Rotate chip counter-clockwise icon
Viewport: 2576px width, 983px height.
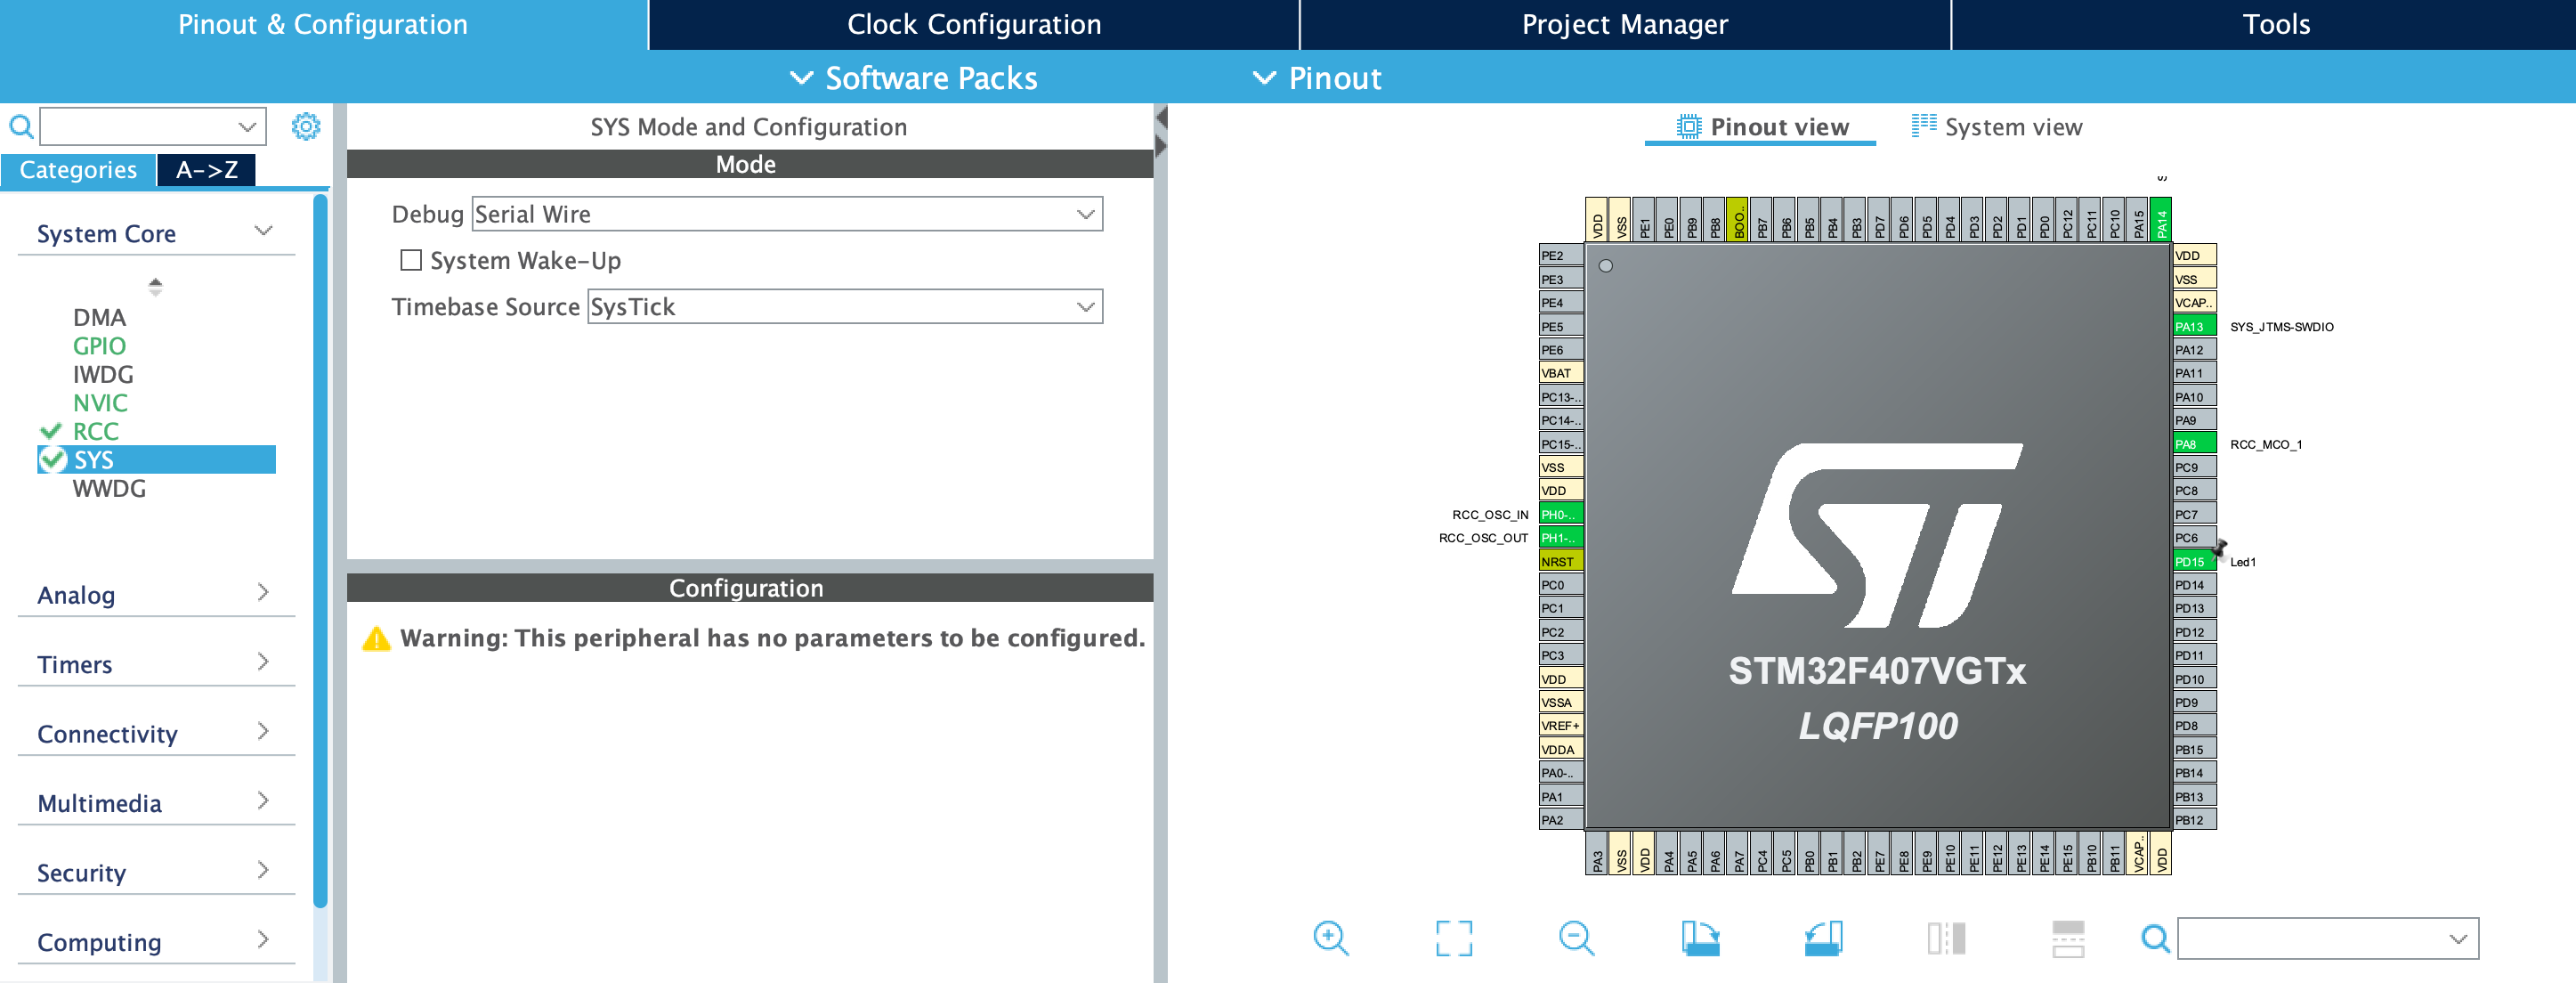click(1823, 938)
